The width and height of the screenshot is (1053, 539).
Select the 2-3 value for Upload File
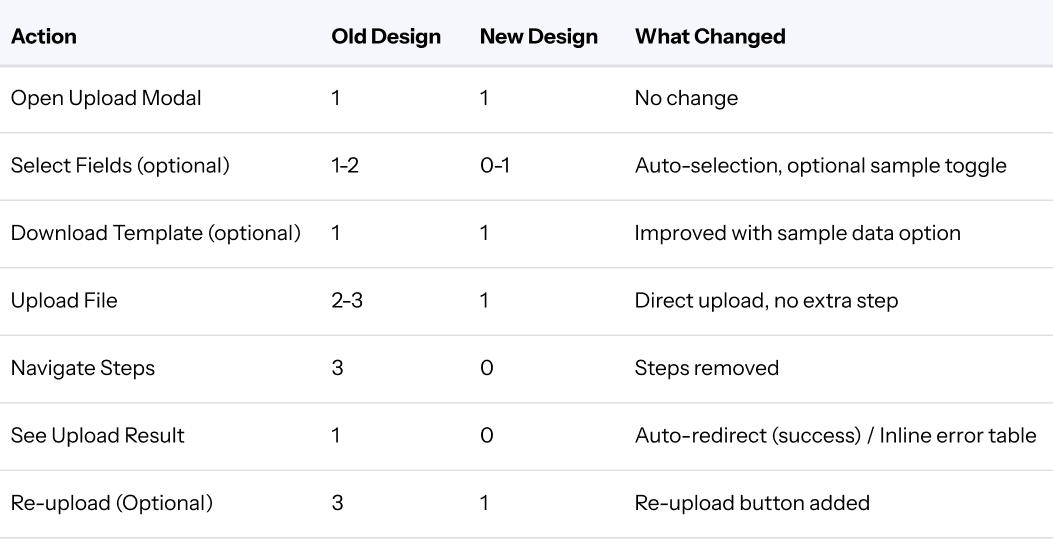347,300
